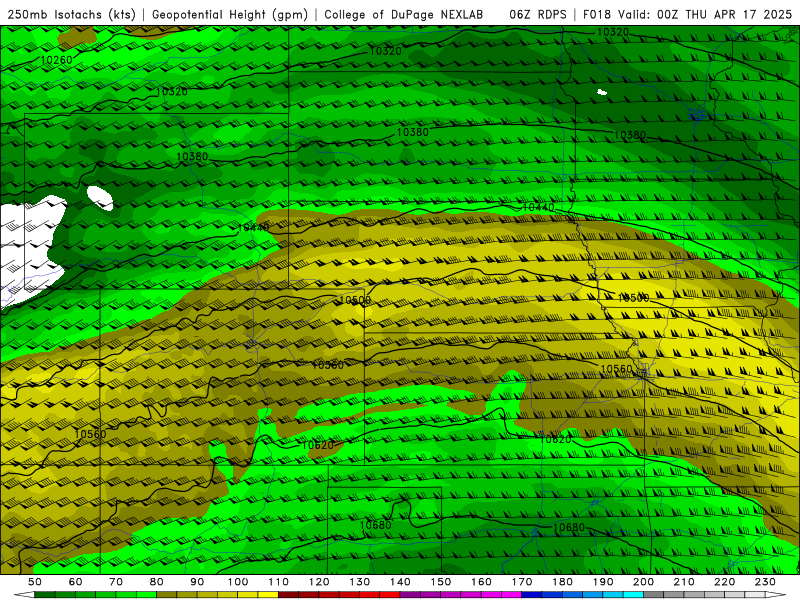
Task: Click the "F018 Valid: 00Z THU APR 17 2025" text
Action: click(x=687, y=14)
